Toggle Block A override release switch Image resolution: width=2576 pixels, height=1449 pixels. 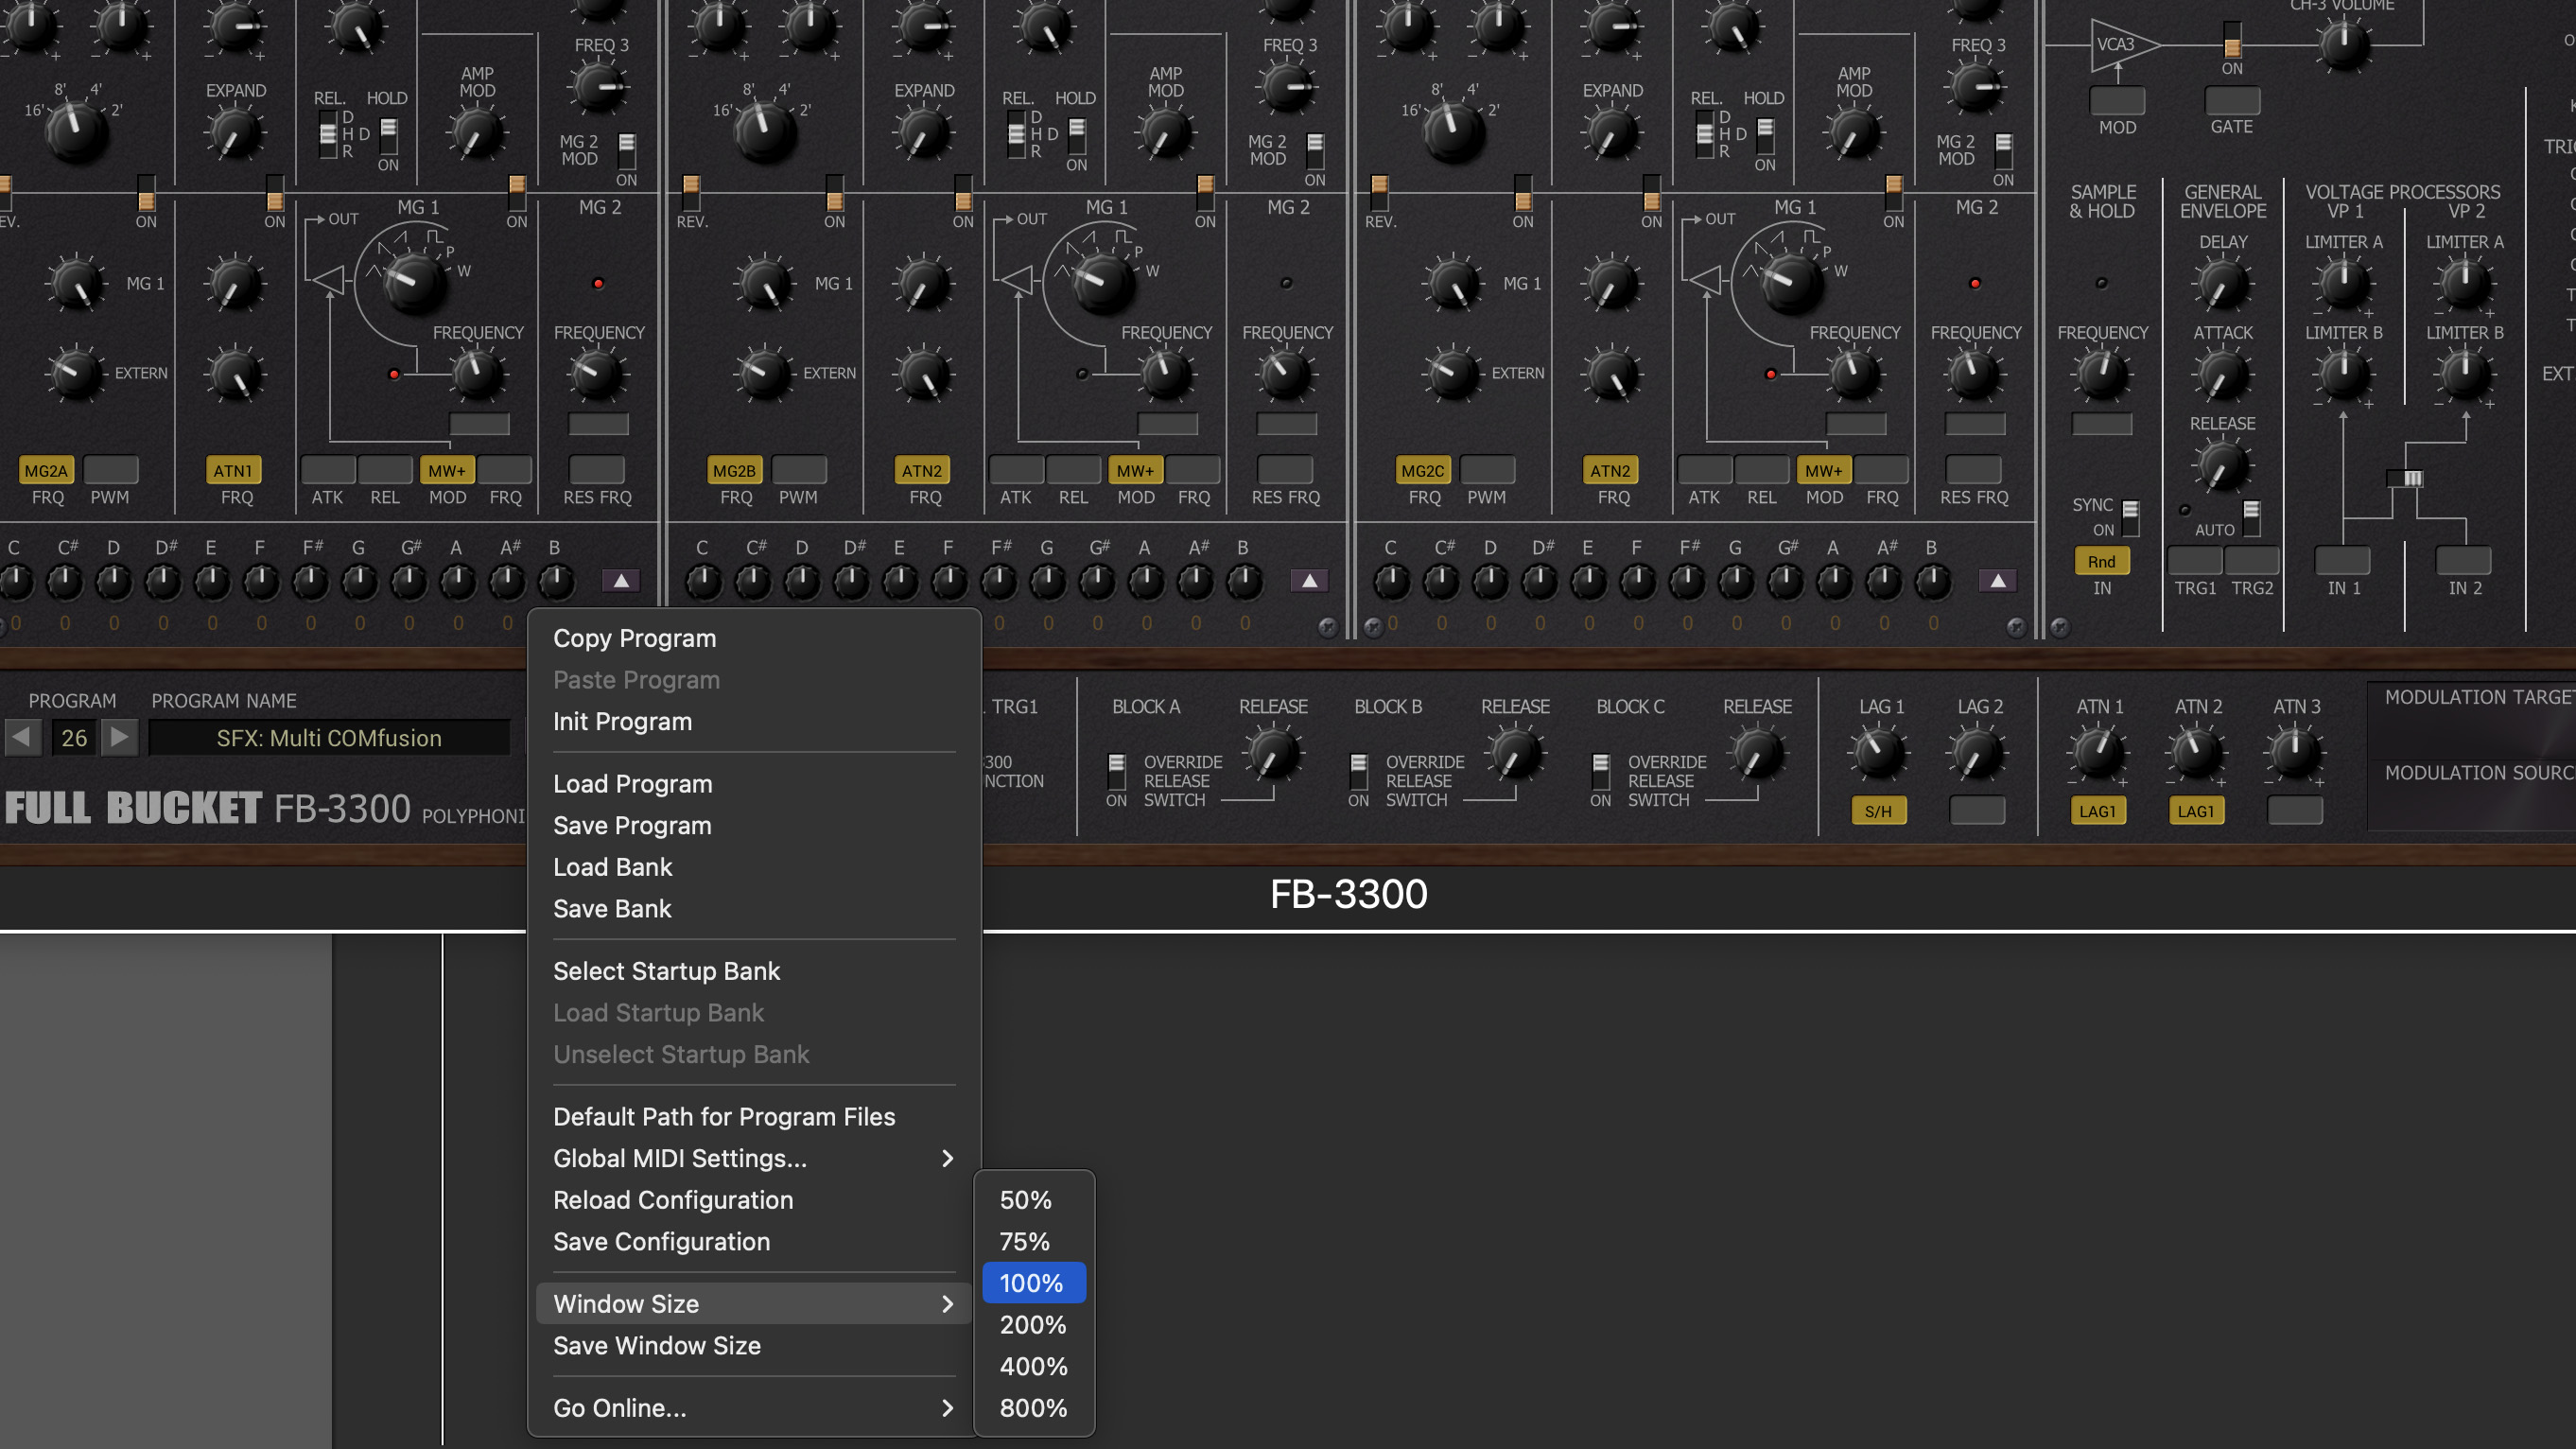coord(1116,771)
